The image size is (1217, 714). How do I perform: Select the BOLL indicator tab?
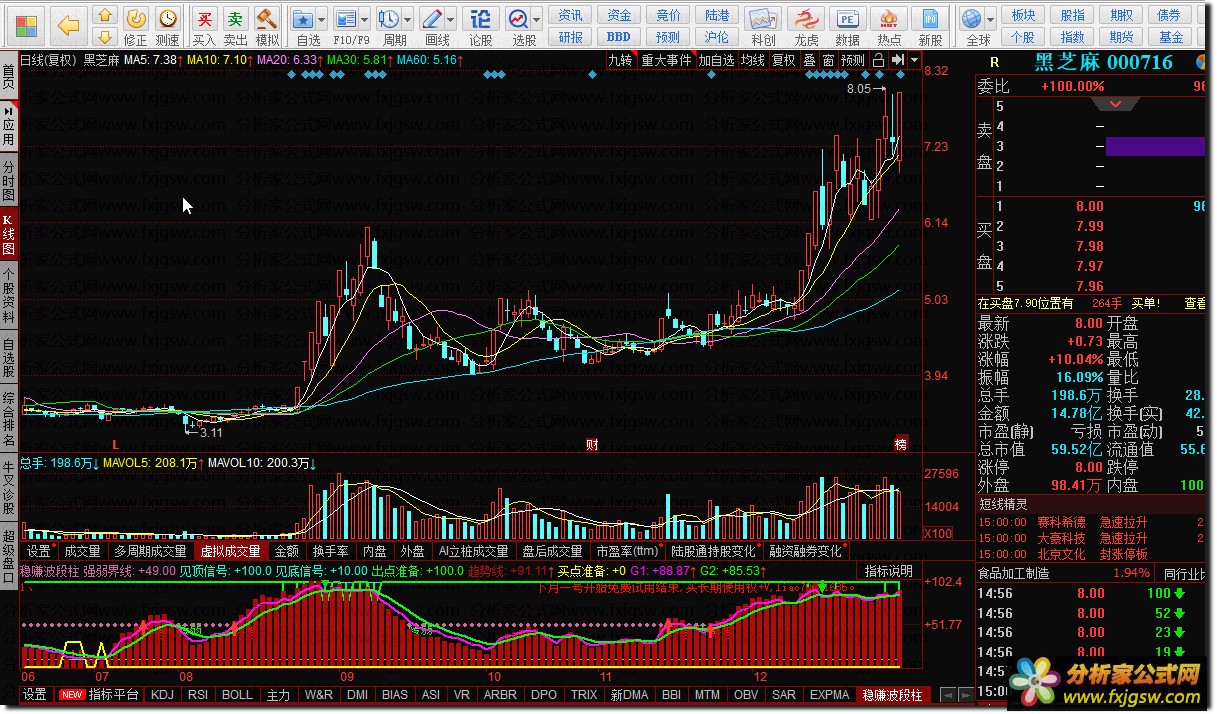237,695
